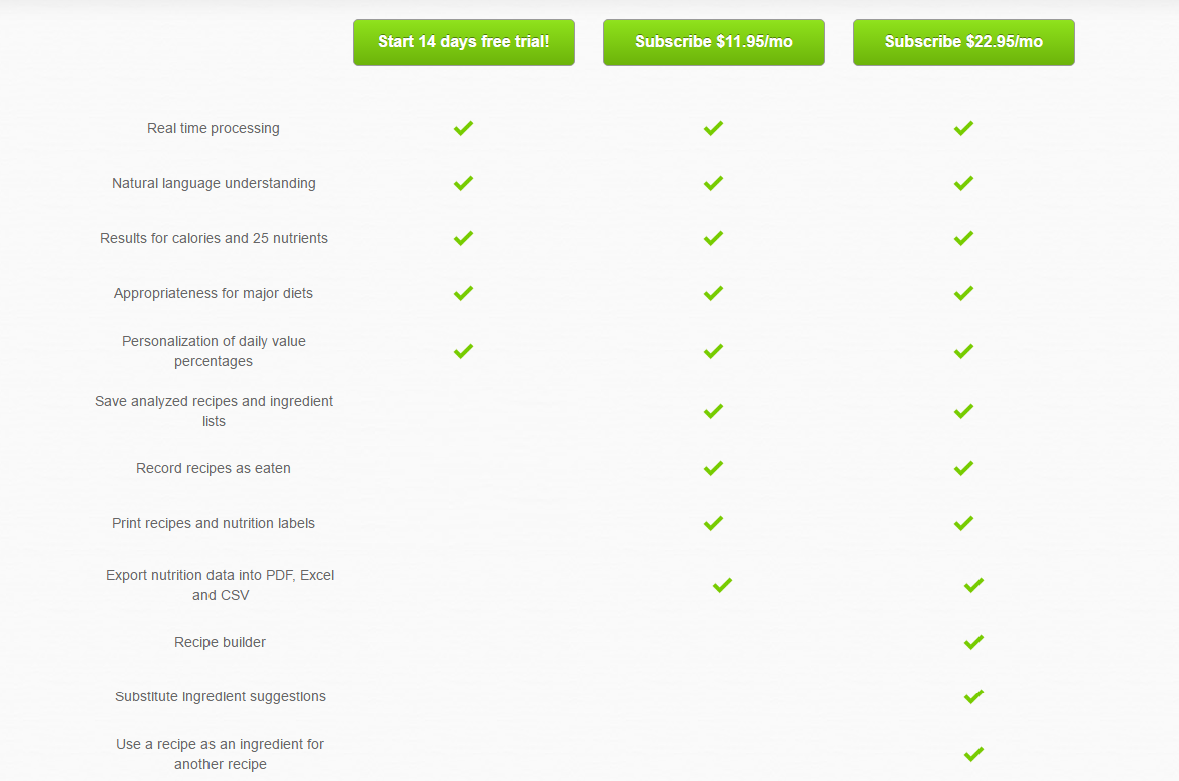
Task: Click $11.95 checkmark for Print recipes and nutrition labels
Action: tap(714, 523)
